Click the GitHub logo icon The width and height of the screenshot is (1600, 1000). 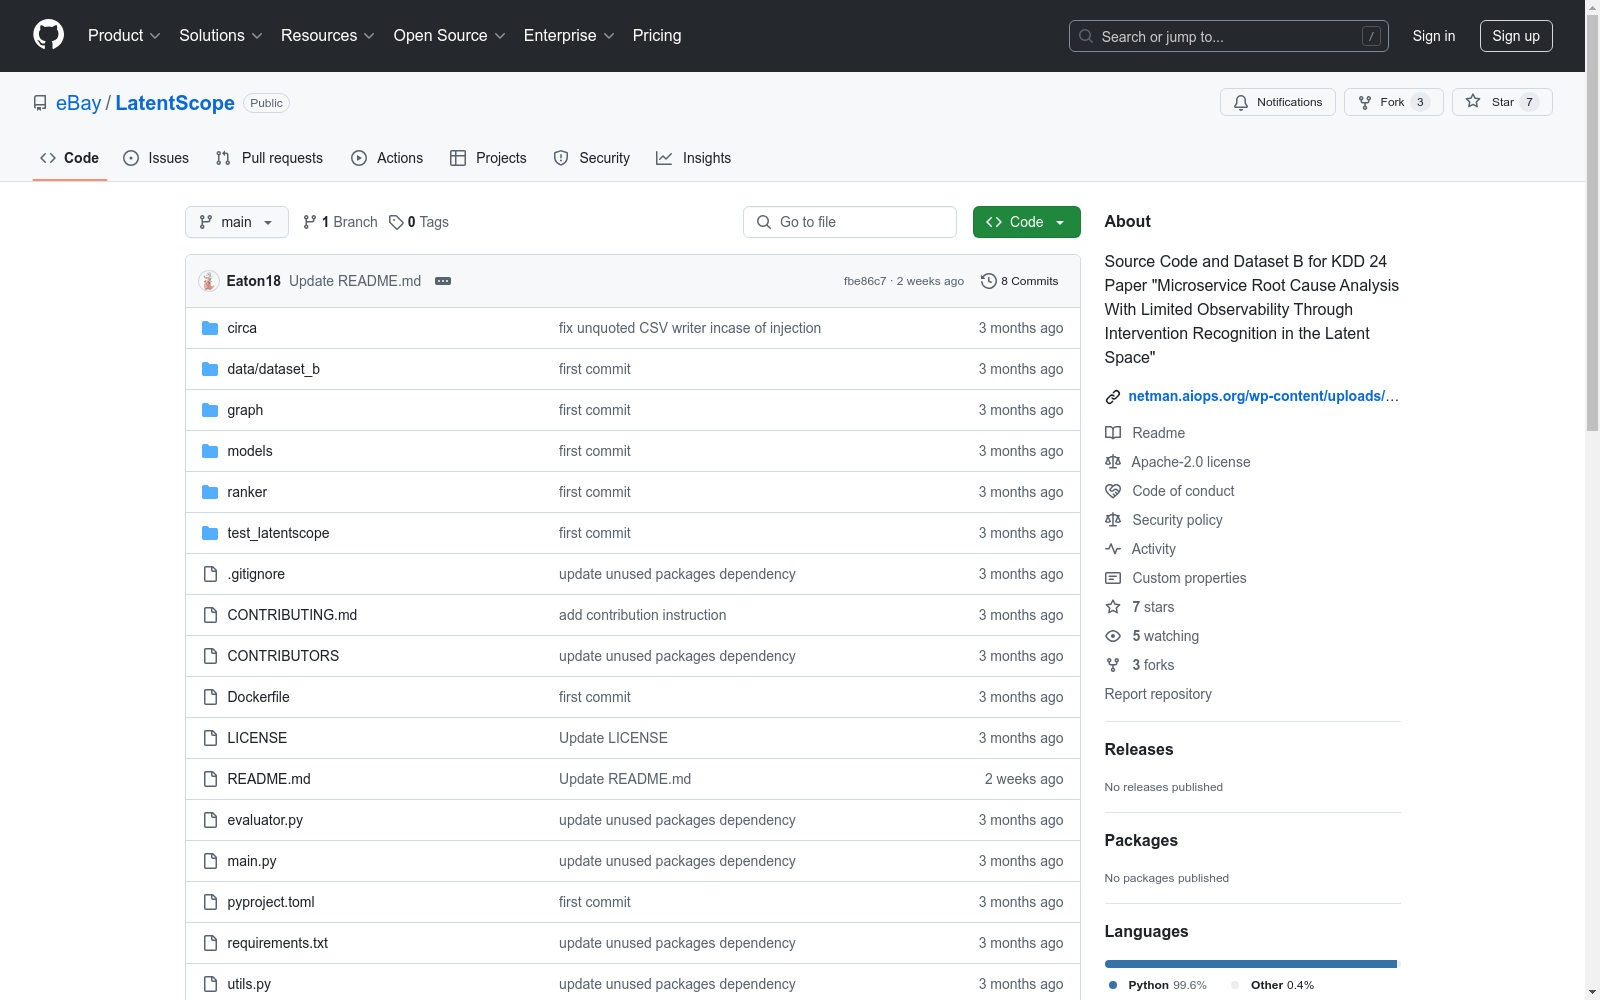click(x=48, y=35)
